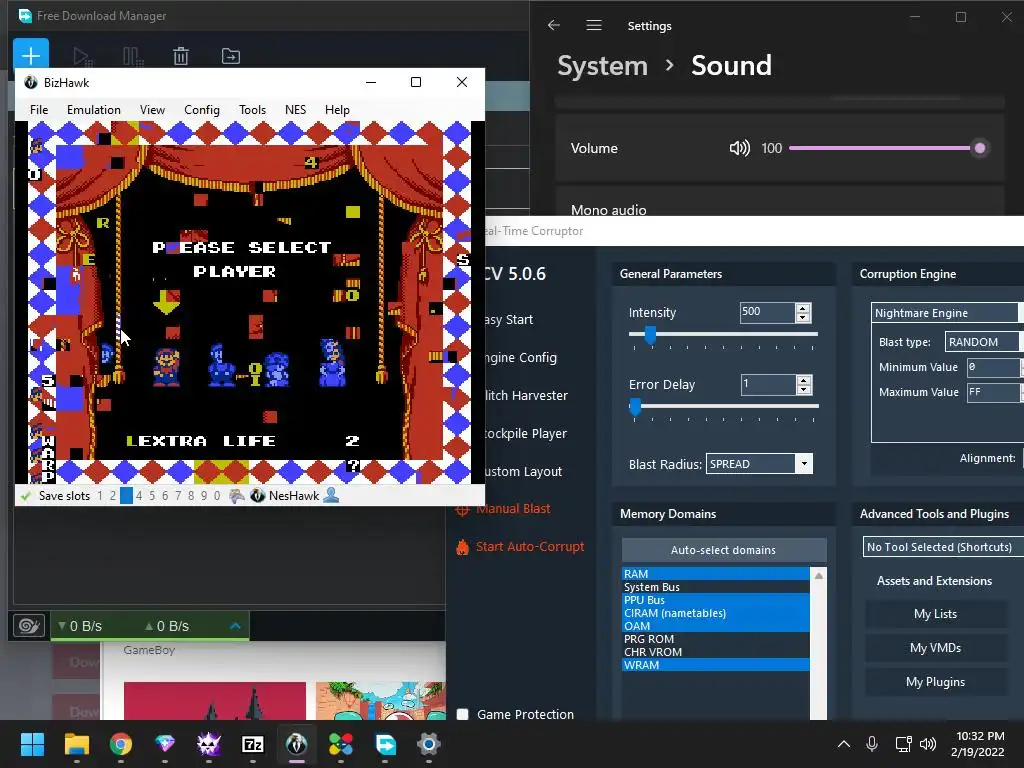Screen dimensions: 1024x768
Task: Click the volume speaker mute icon
Action: [739, 148]
